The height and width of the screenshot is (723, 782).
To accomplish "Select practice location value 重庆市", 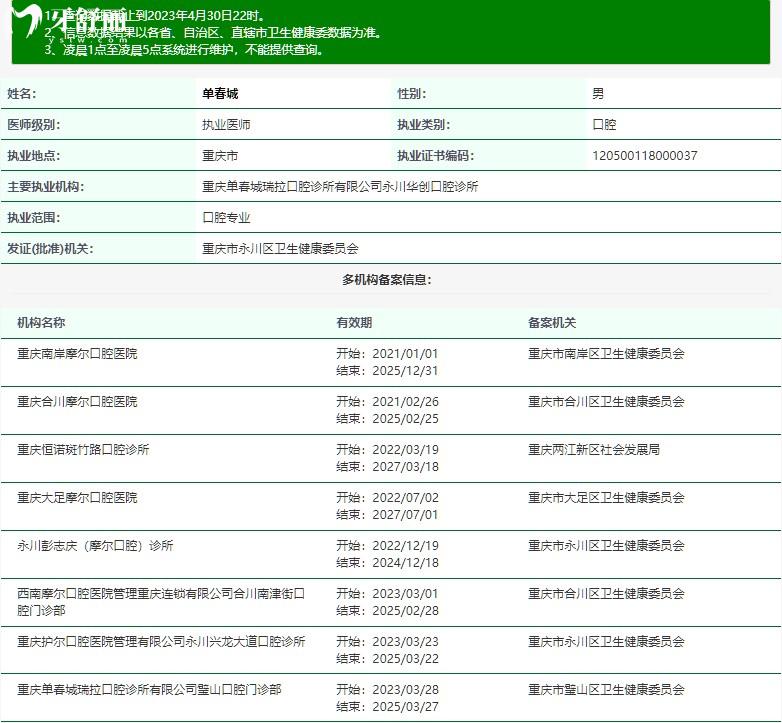I will (220, 156).
